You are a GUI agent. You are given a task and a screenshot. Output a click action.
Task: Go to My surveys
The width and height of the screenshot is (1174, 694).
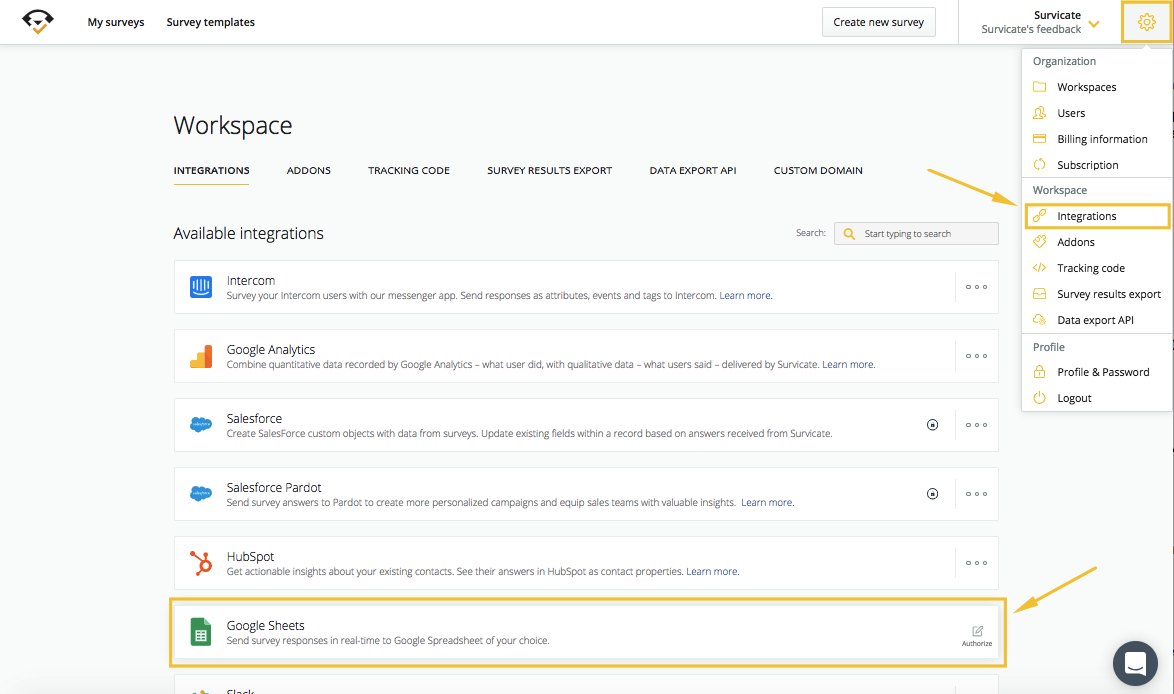click(116, 22)
